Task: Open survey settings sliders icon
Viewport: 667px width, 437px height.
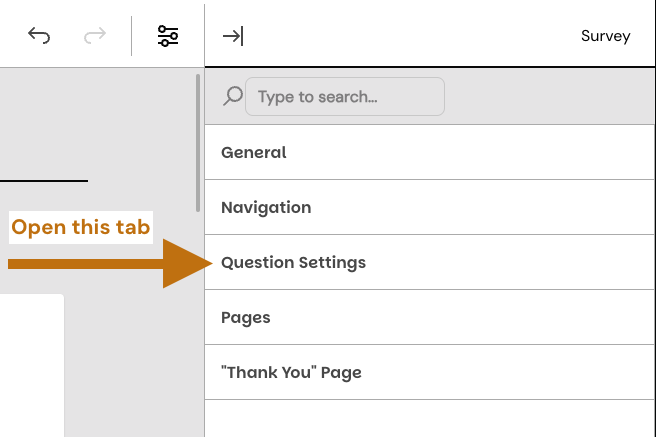Action: point(168,36)
